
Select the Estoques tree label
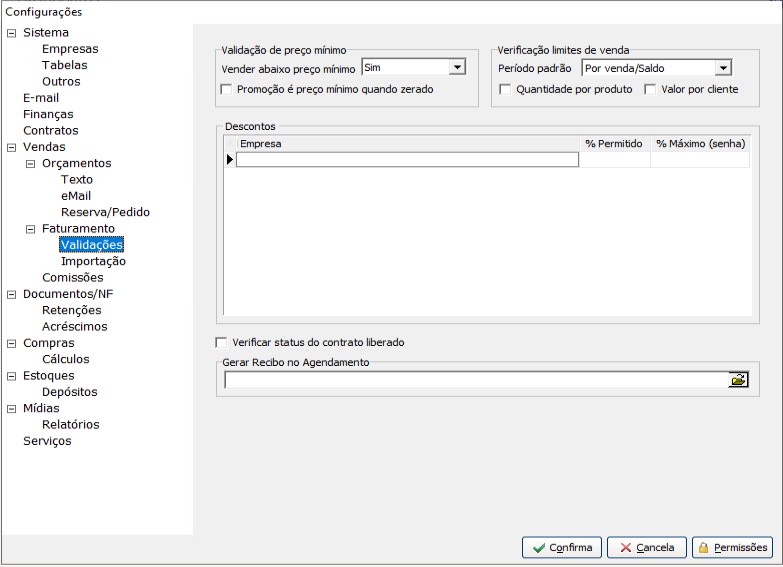[x=48, y=376]
